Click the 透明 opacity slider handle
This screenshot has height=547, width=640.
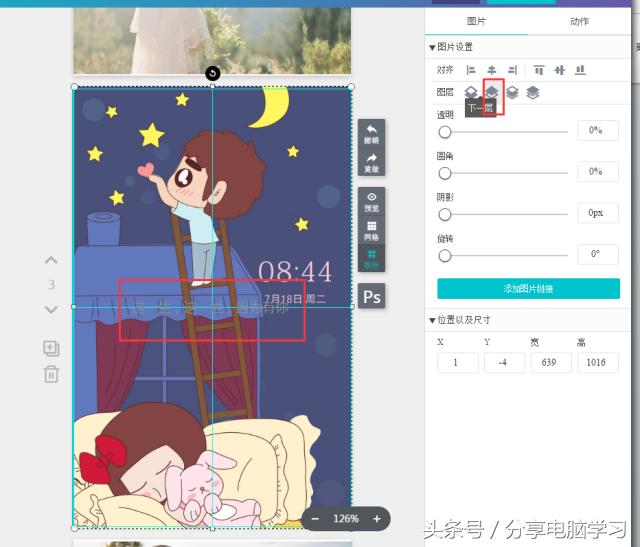445,131
